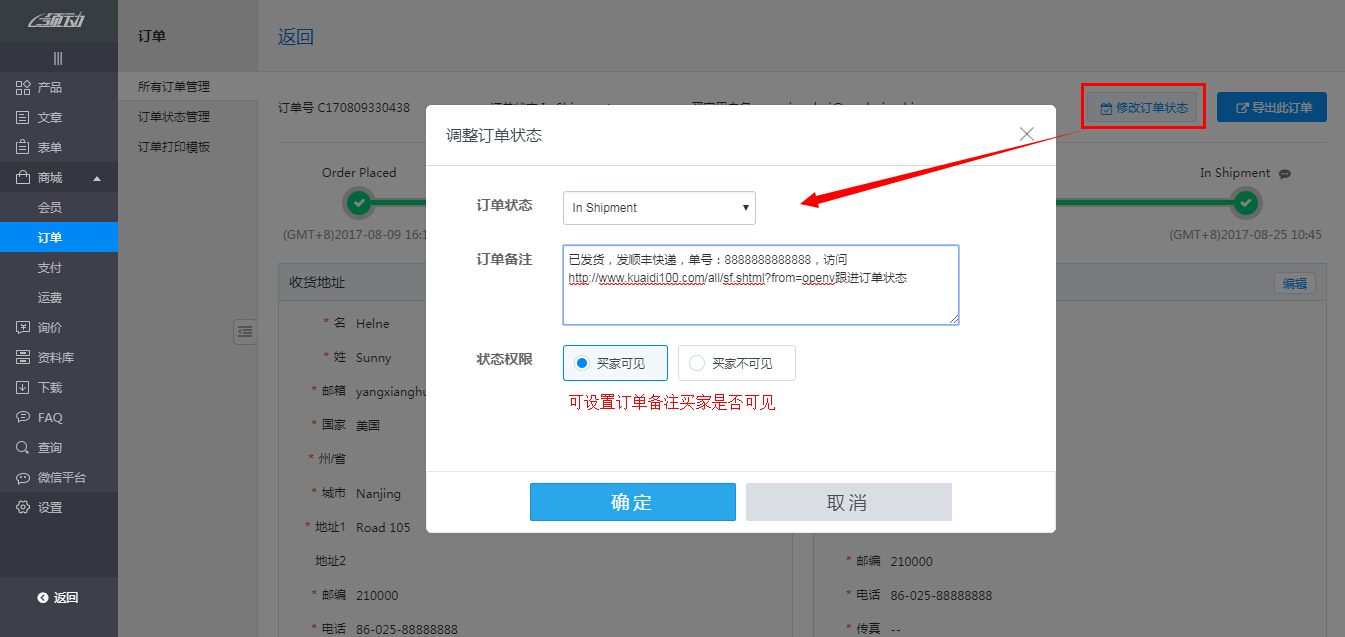This screenshot has width=1345, height=637.
Task: Confirm the status change with 确定
Action: (632, 501)
